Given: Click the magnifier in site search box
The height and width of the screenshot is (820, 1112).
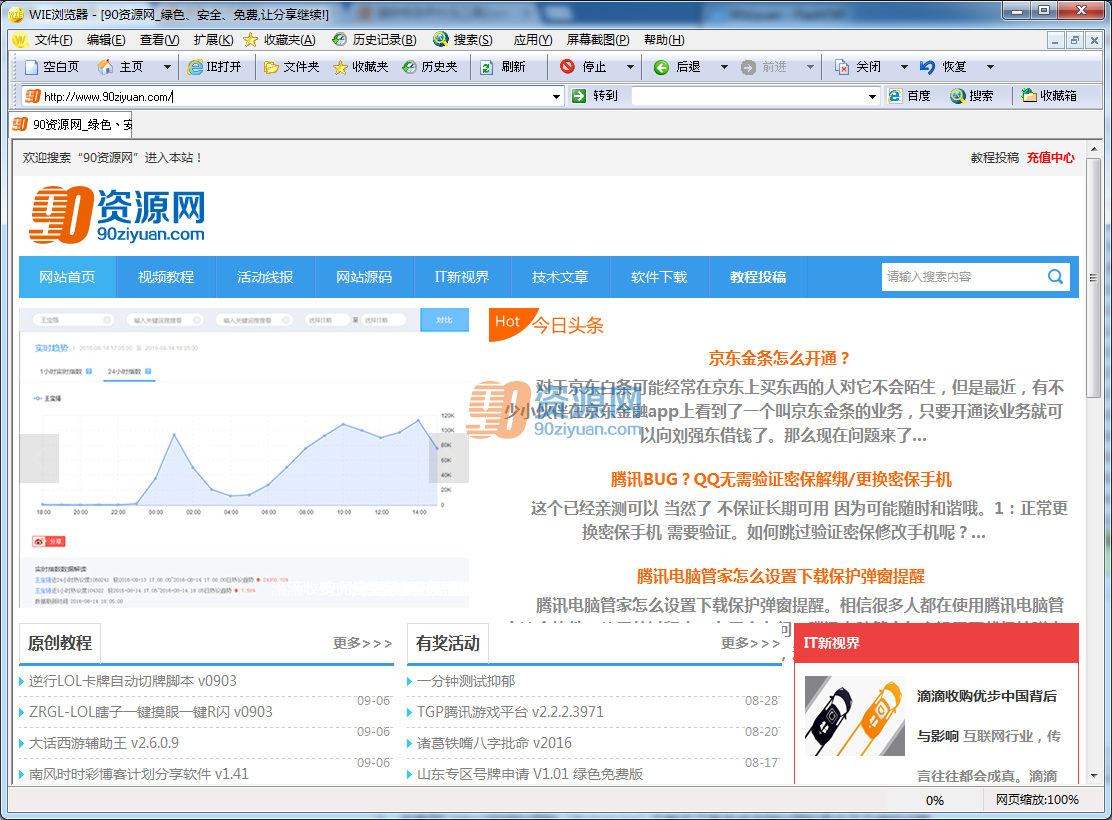Looking at the screenshot, I should pos(1055,277).
